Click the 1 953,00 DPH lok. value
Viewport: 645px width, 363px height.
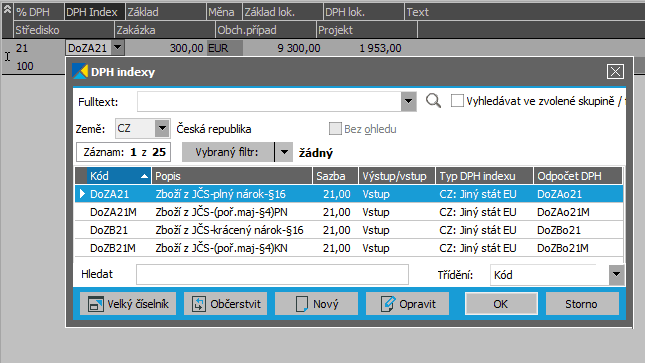tap(380, 48)
